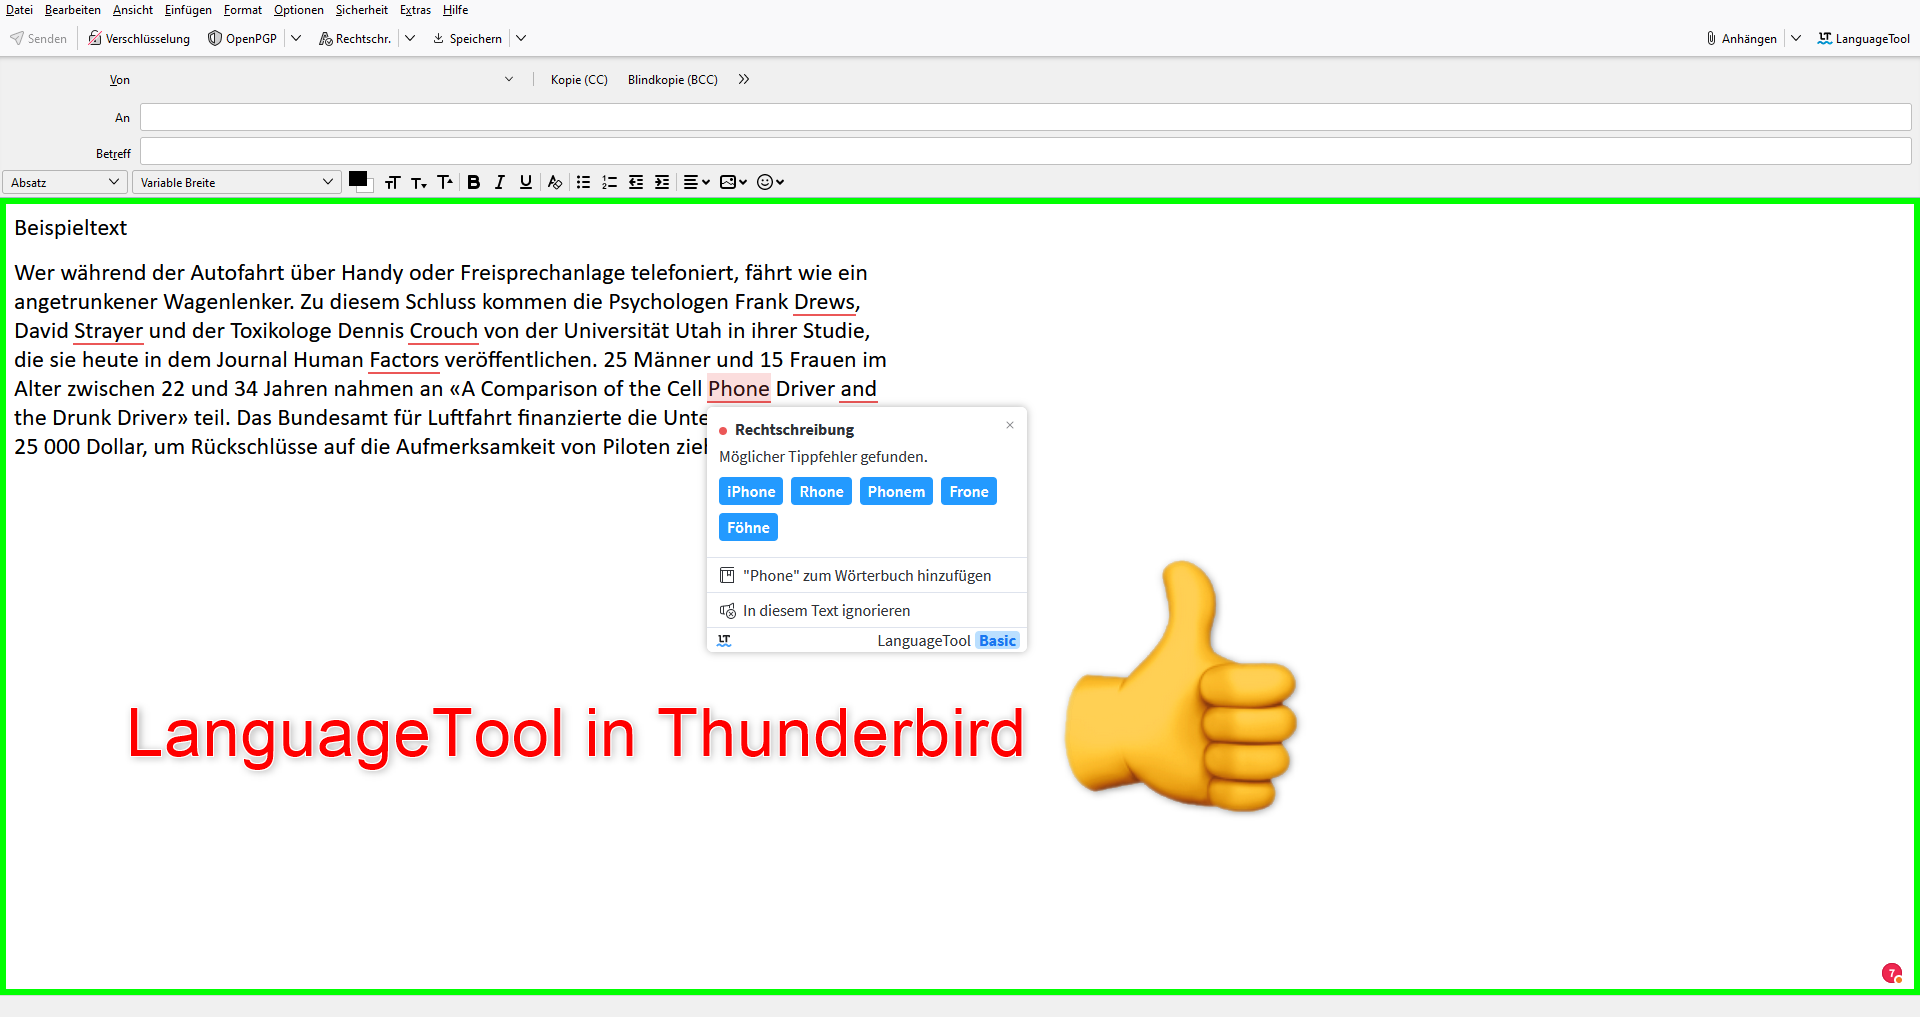
Task: Click the LanguageTool logo in popup footer
Action: (x=725, y=641)
